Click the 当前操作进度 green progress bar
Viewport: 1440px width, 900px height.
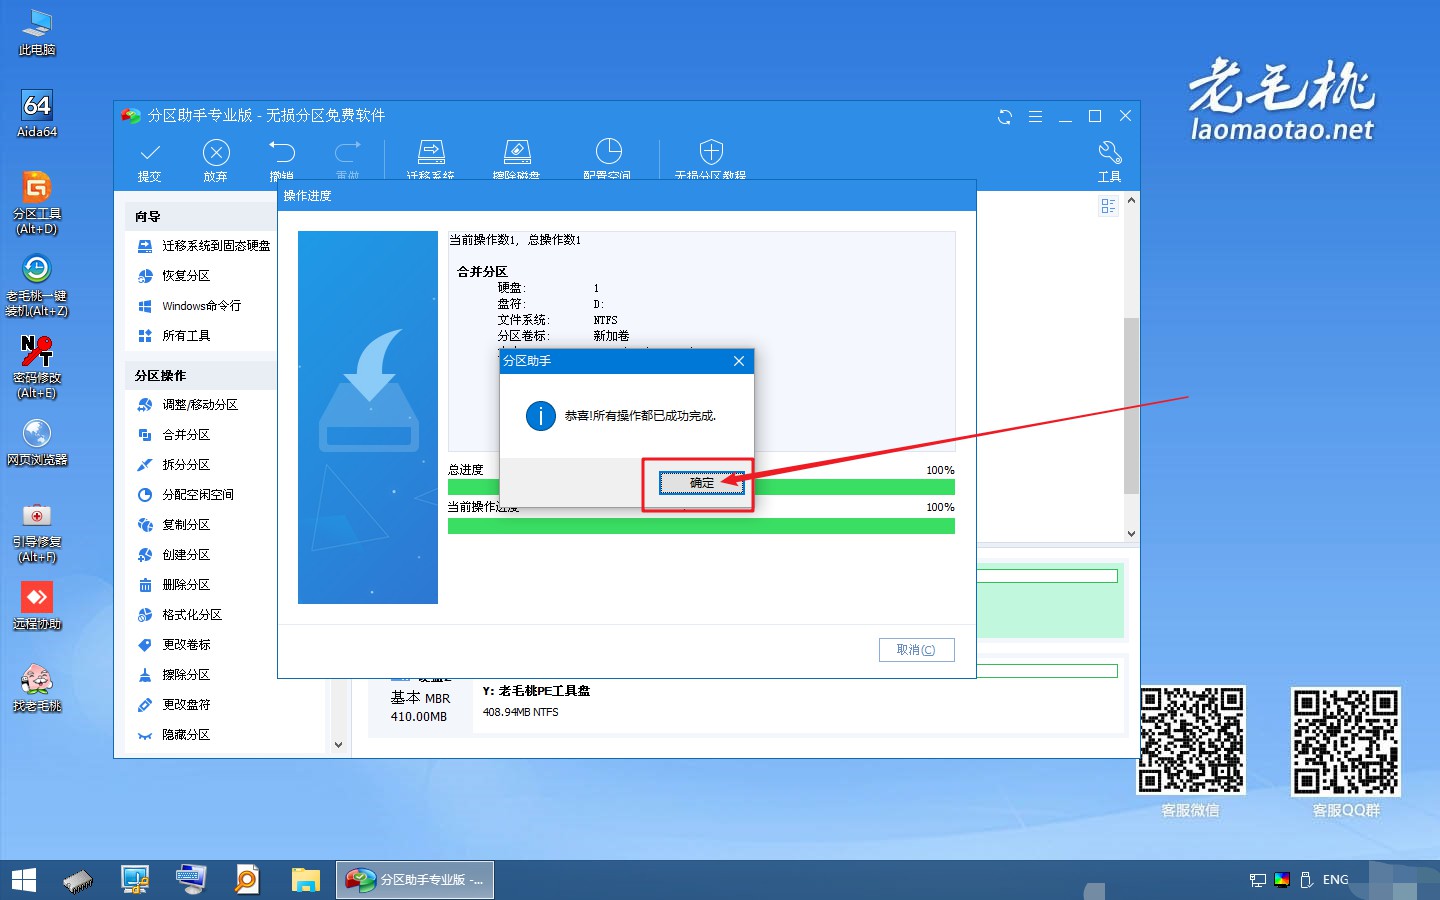tap(701, 526)
